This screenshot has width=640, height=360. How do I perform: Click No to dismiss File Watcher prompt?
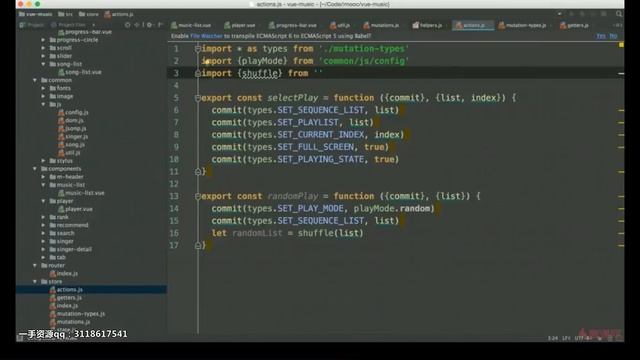tap(613, 36)
